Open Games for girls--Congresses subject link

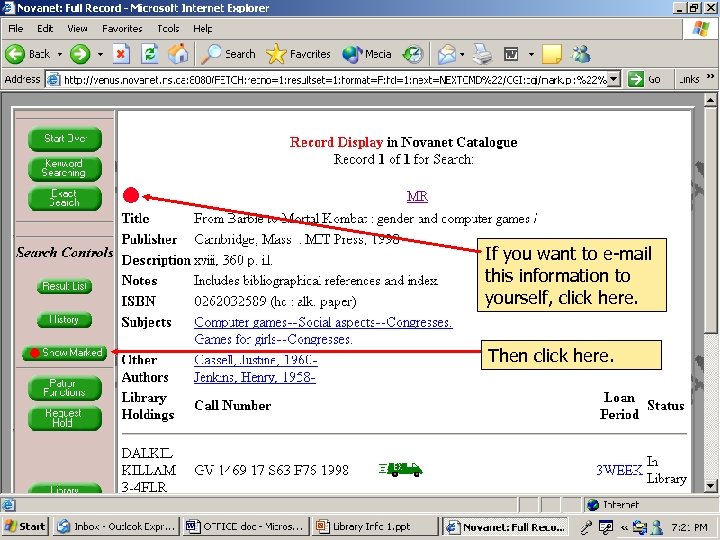point(273,339)
